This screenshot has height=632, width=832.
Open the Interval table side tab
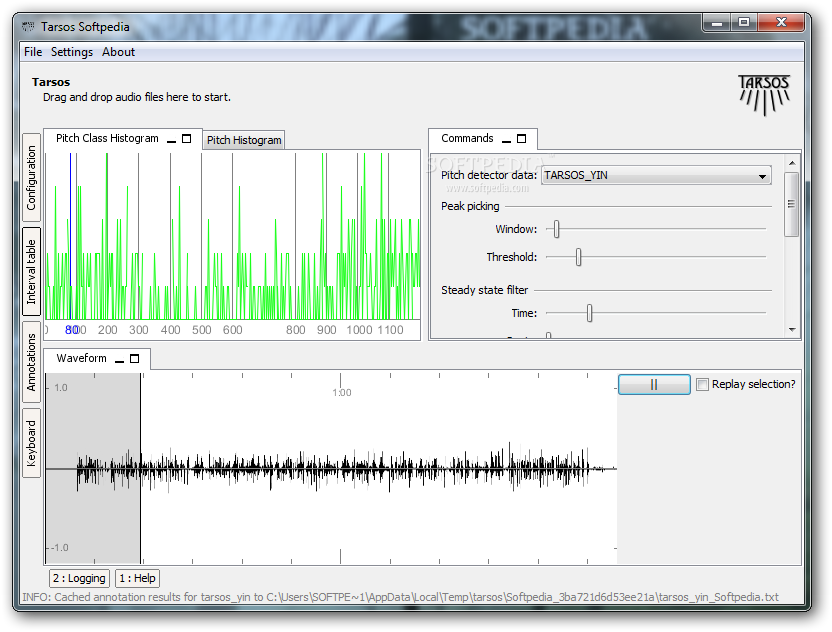tap(31, 272)
